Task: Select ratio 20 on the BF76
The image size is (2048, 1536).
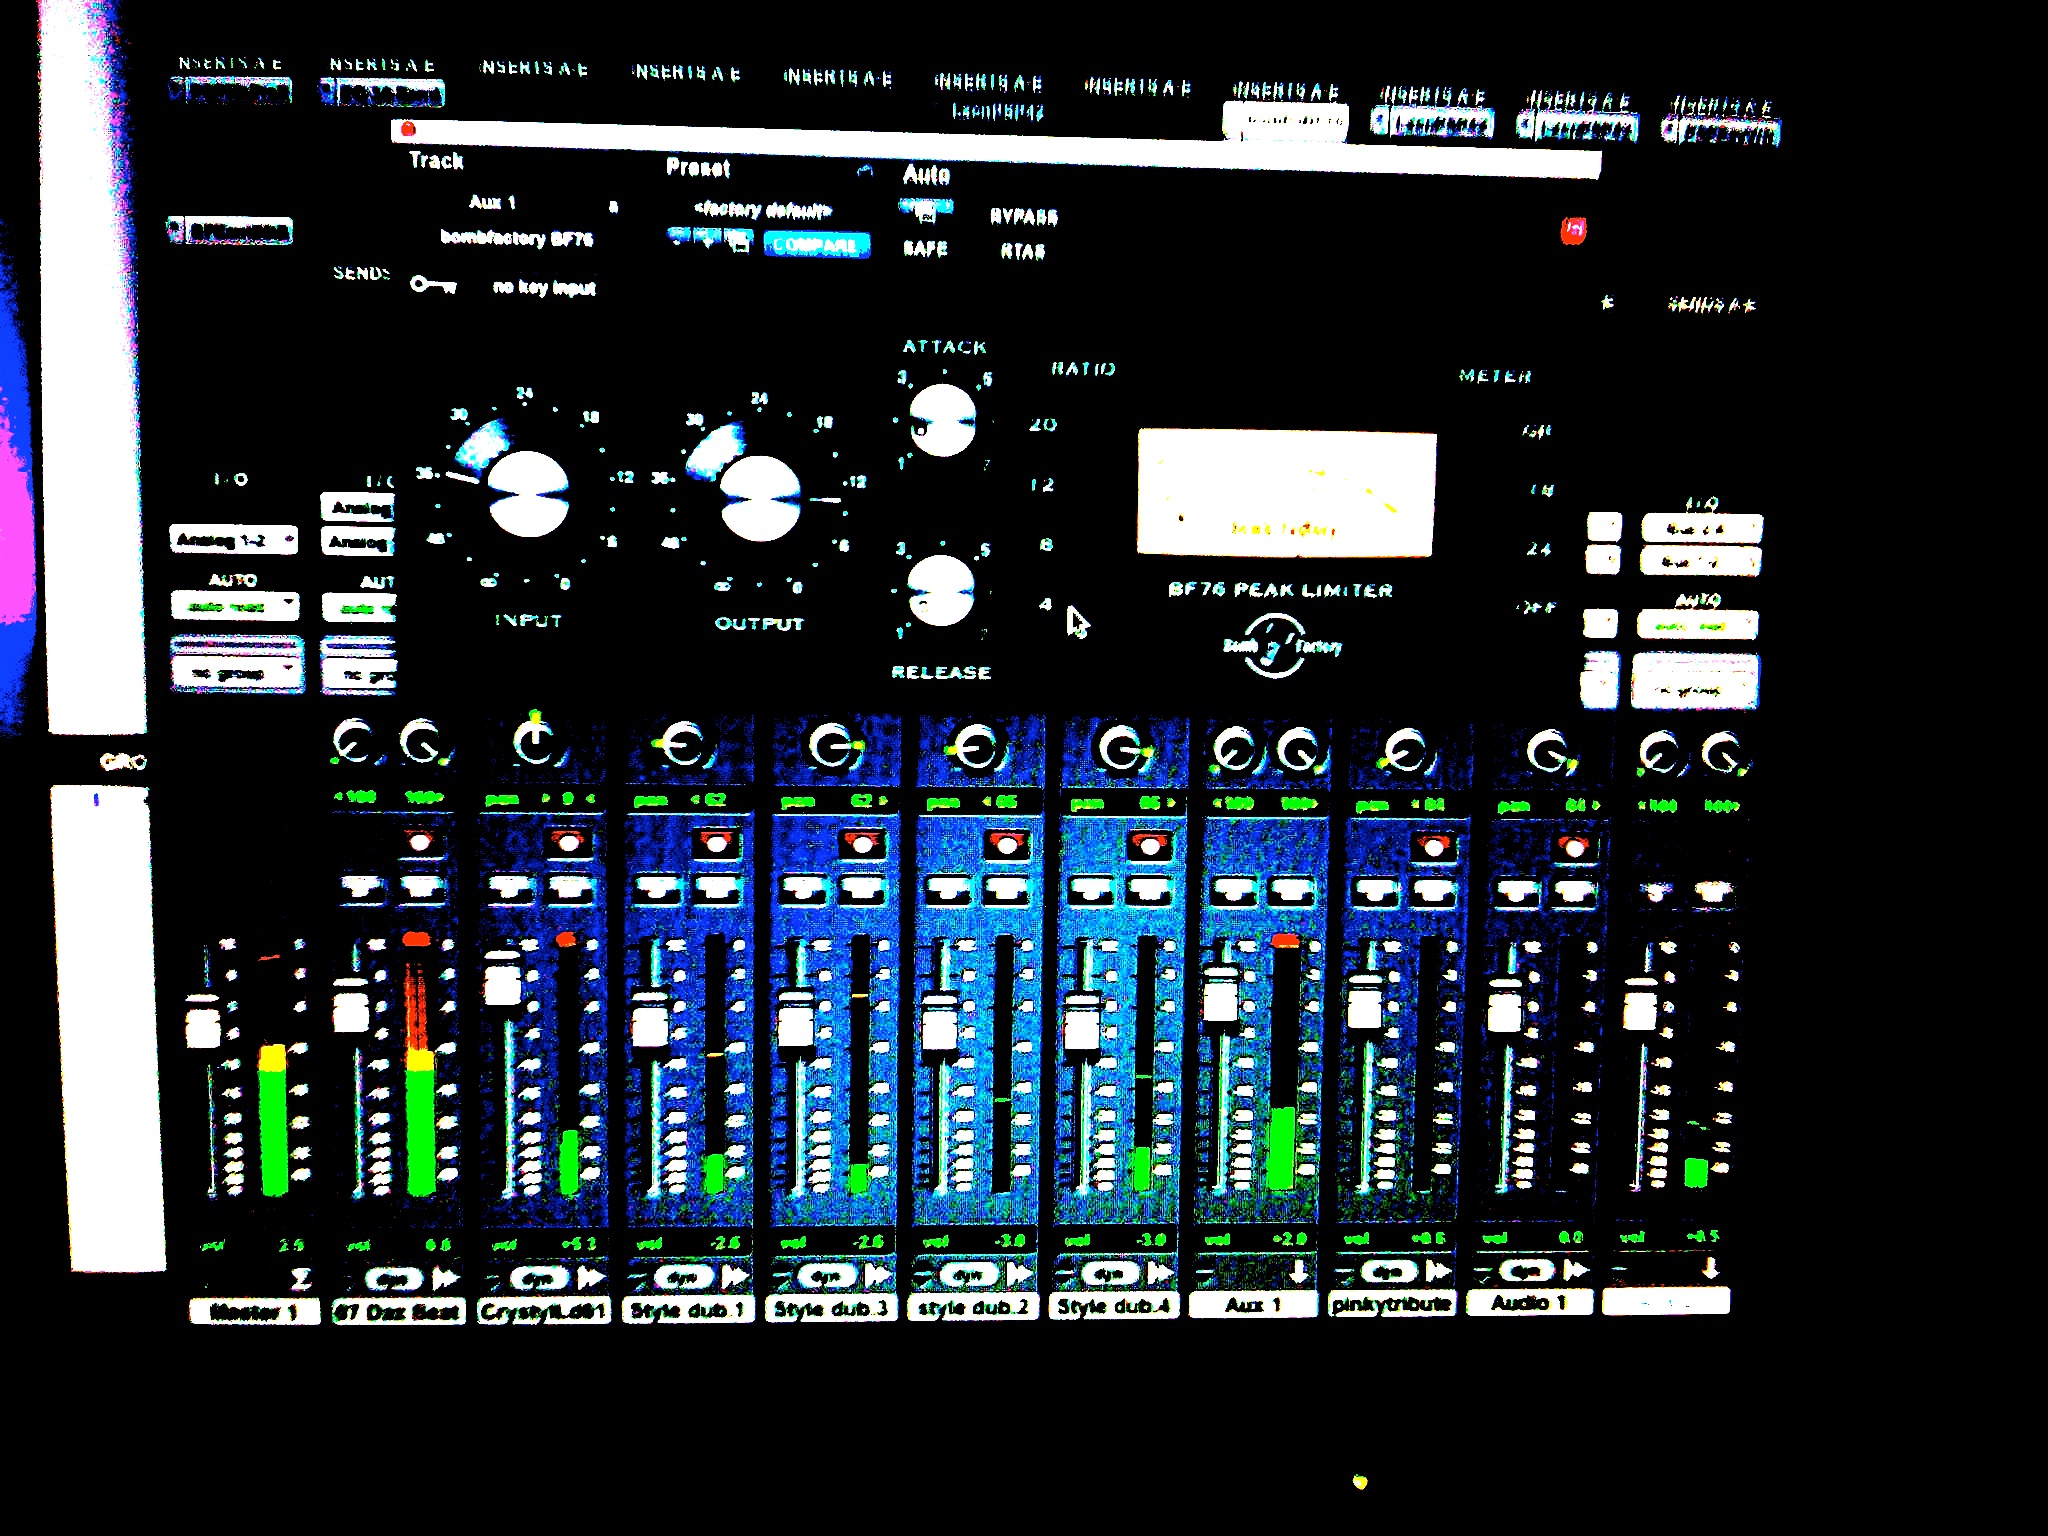Action: (x=1043, y=424)
